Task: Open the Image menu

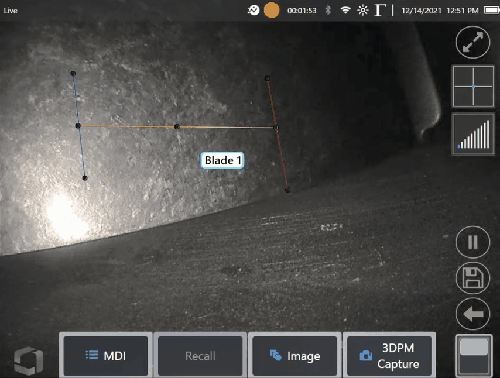Action: tap(295, 356)
